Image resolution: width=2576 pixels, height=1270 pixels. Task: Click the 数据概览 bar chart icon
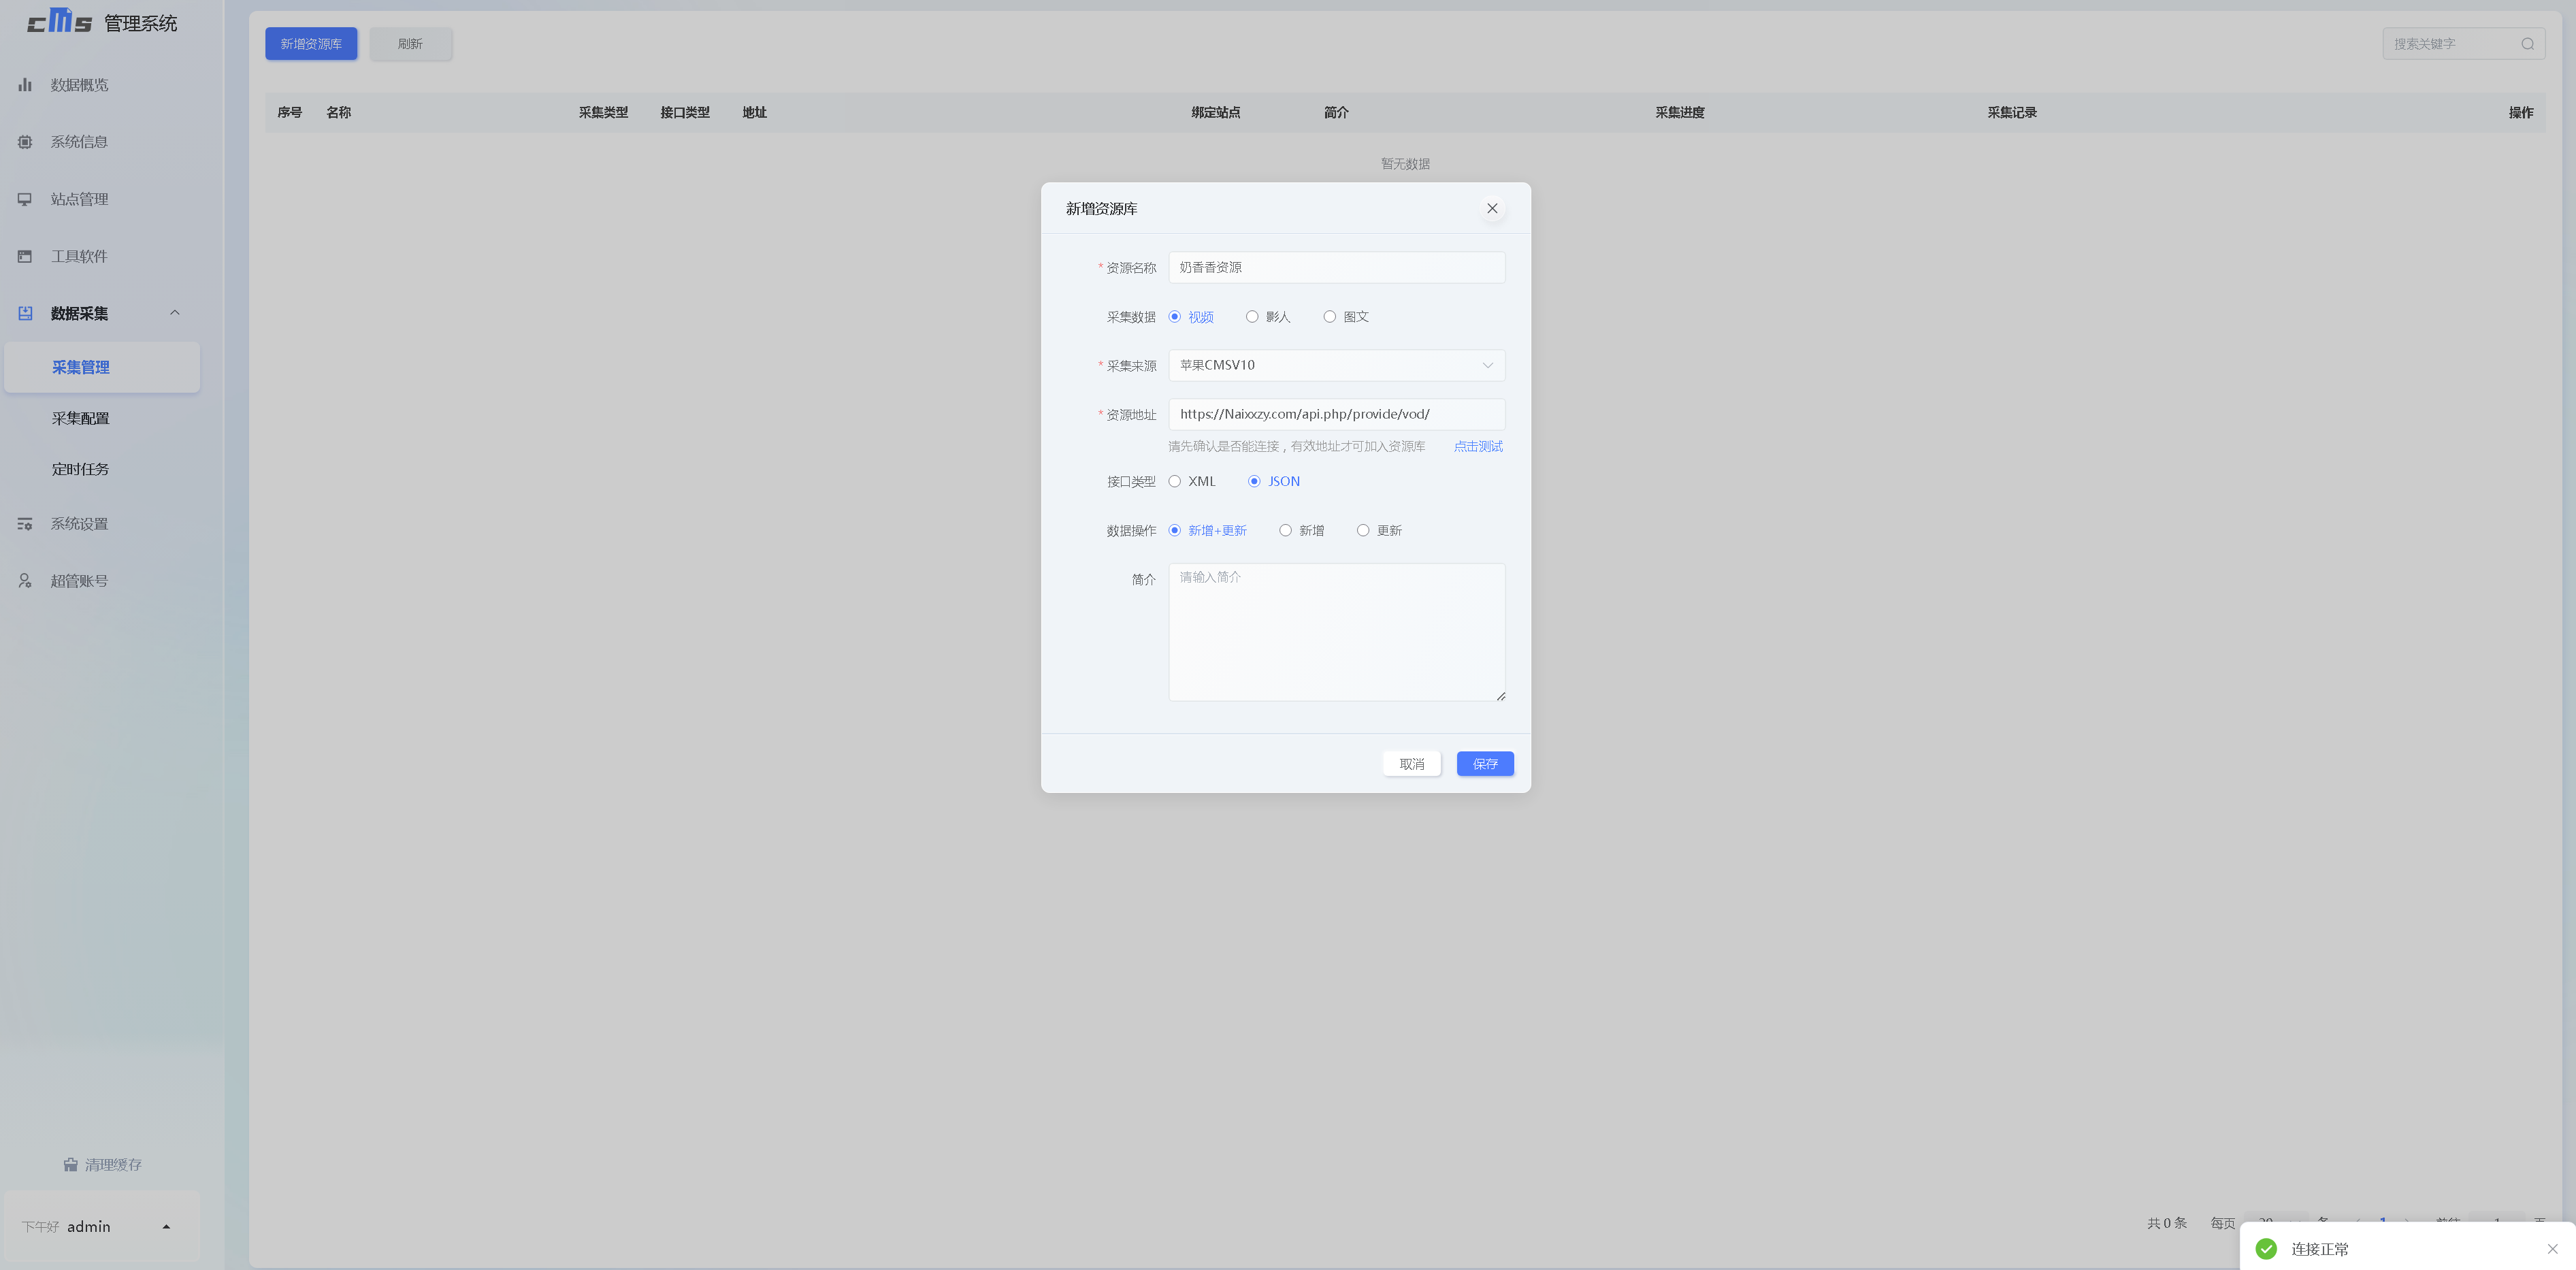(x=25, y=85)
